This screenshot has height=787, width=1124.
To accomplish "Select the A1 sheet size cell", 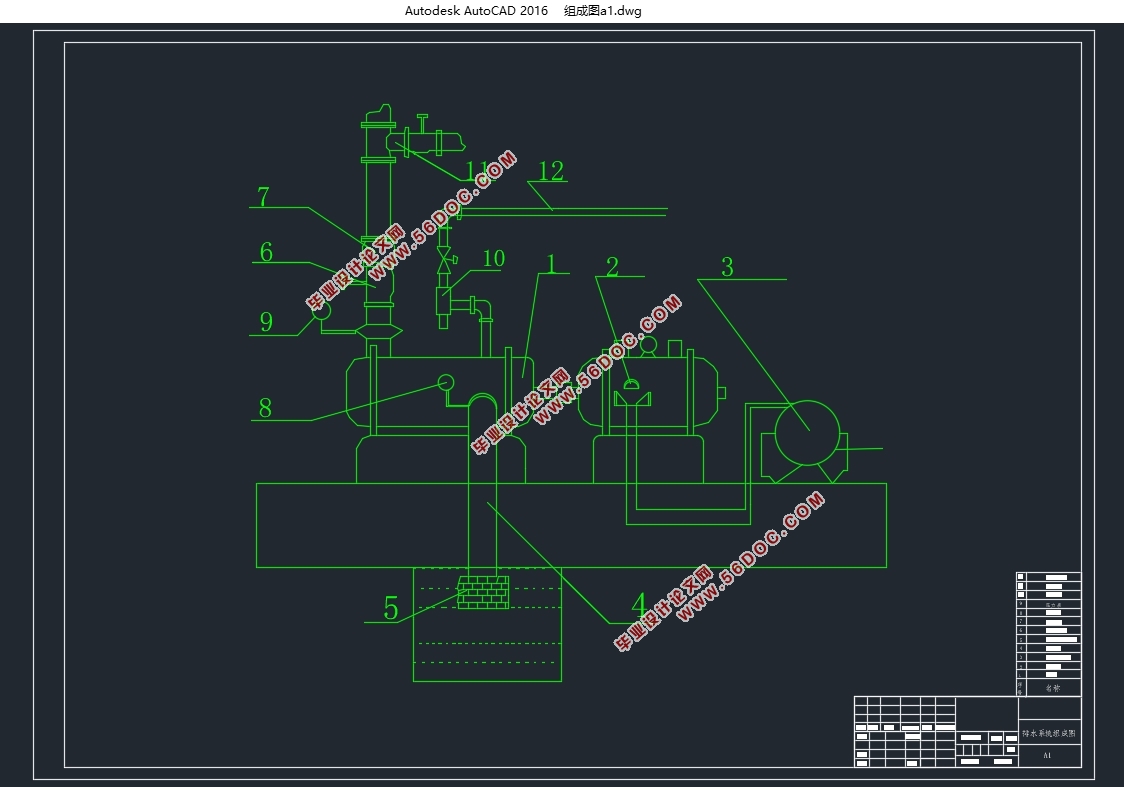I will click(1047, 755).
